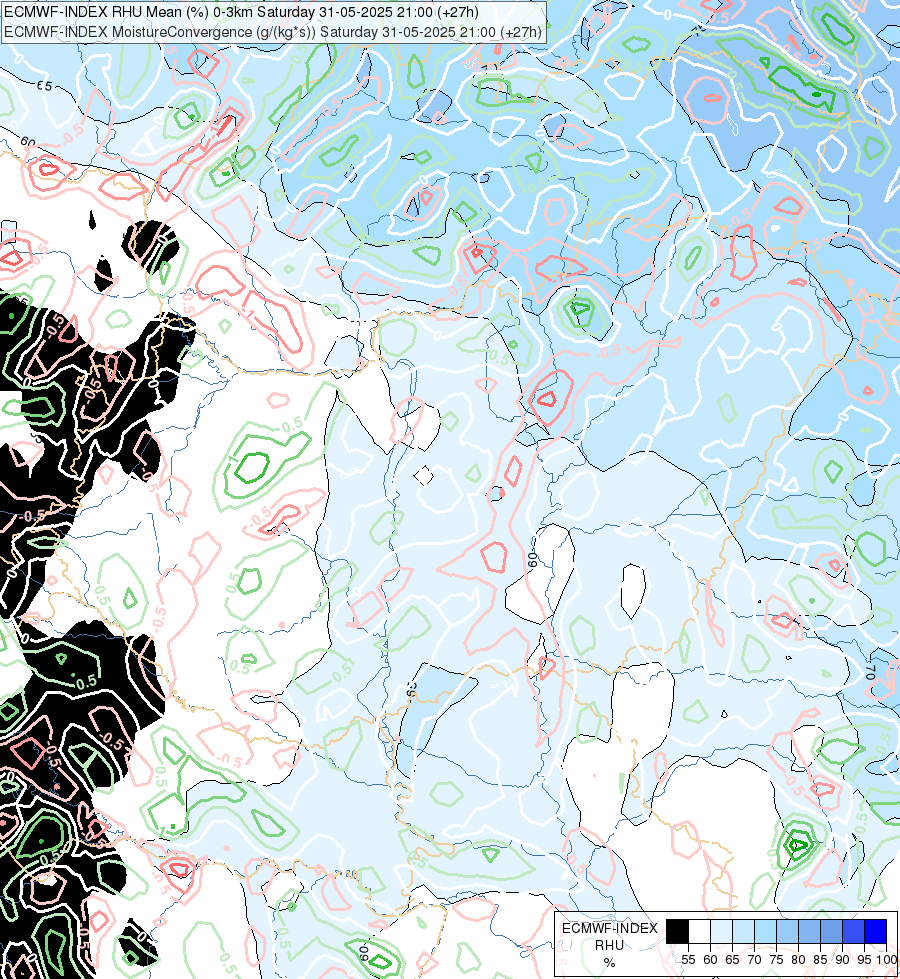Screen dimensions: 900x979
Task: Click legend tick value '90'
Action: pyautogui.click(x=842, y=960)
